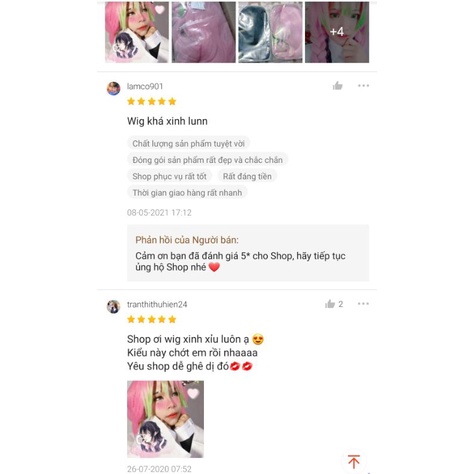474x474 pixels.
Task: Open the username link tranthithuhien24
Action: (157, 304)
